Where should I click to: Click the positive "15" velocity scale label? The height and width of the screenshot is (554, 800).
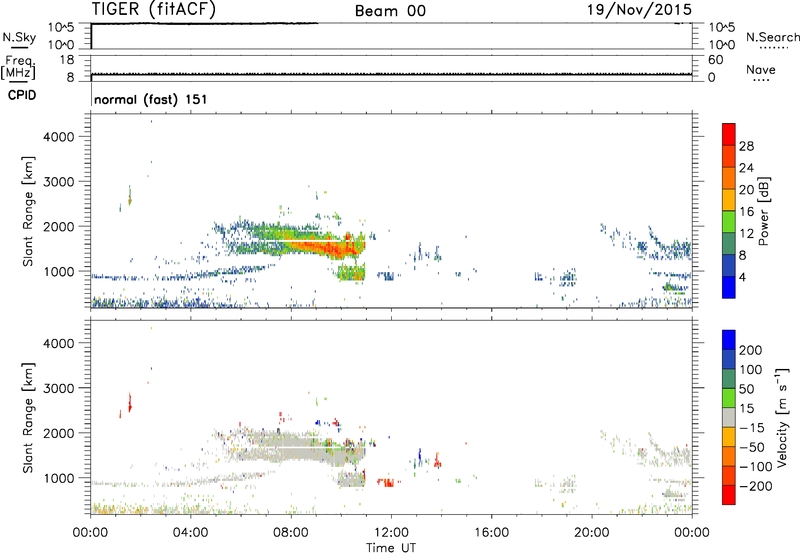coord(746,409)
